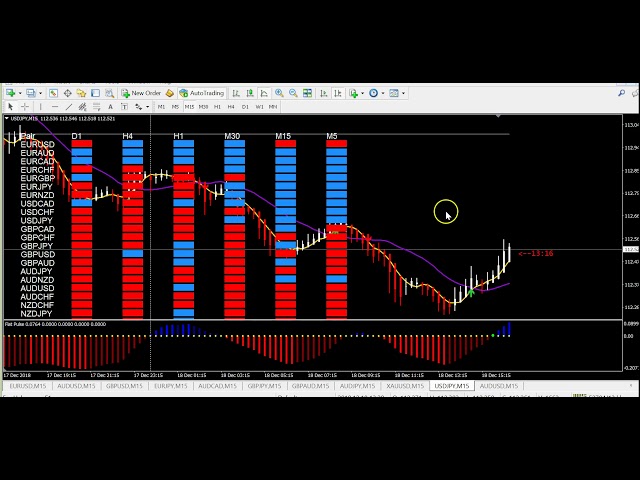This screenshot has height=480, width=640.
Task: Toggle the AutoTrading button
Action: pyautogui.click(x=202, y=93)
